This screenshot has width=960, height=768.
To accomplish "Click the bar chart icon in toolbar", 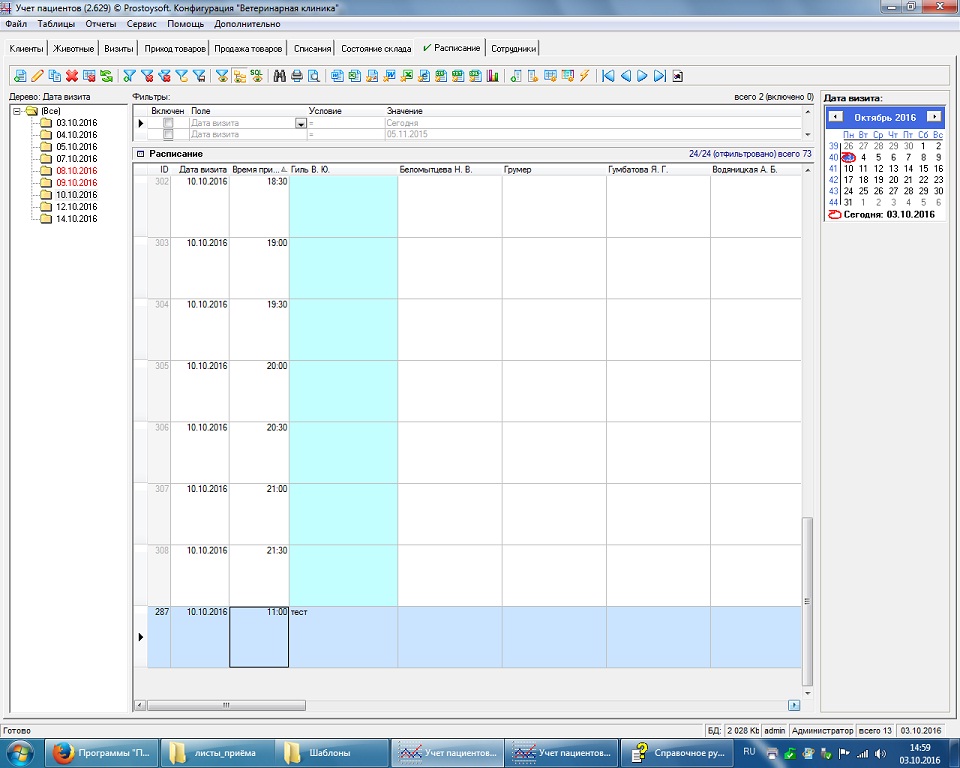I will tap(491, 76).
